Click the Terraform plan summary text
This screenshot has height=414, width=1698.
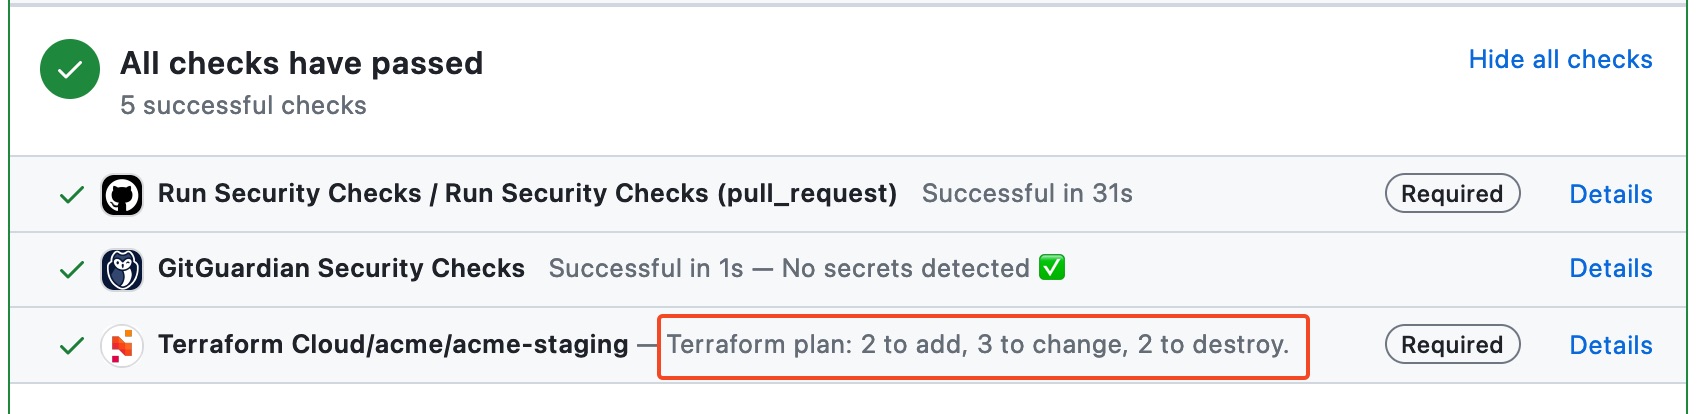pos(977,345)
